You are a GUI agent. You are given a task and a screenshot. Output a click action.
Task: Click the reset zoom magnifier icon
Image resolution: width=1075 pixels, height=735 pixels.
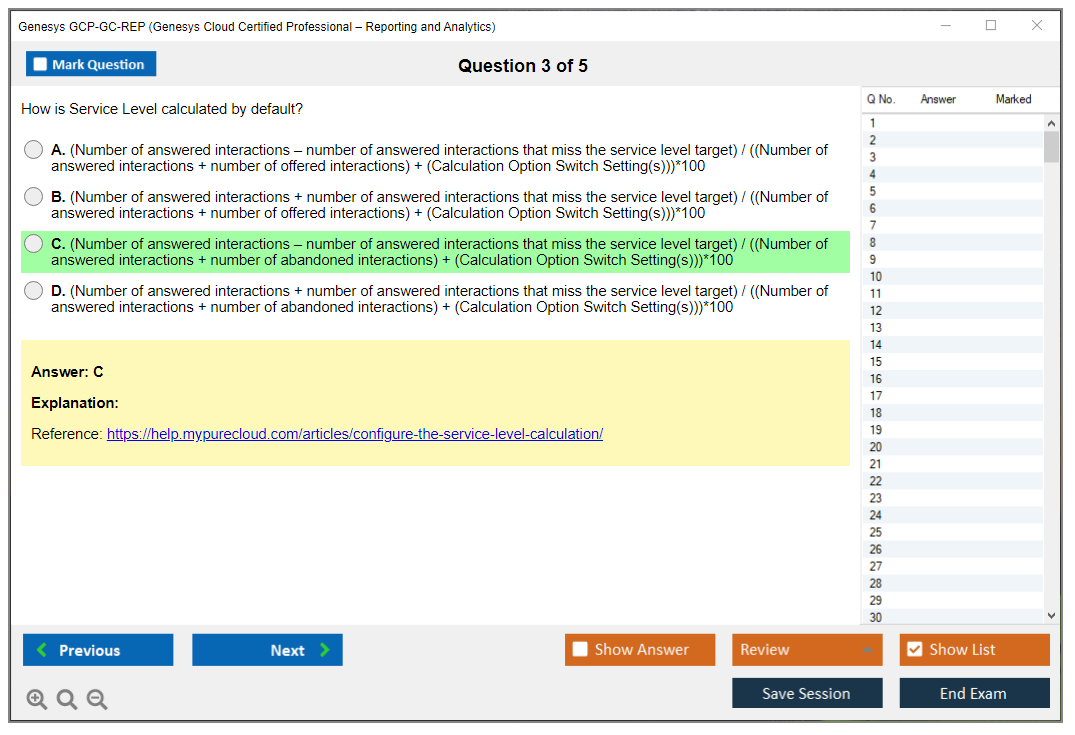tap(67, 700)
